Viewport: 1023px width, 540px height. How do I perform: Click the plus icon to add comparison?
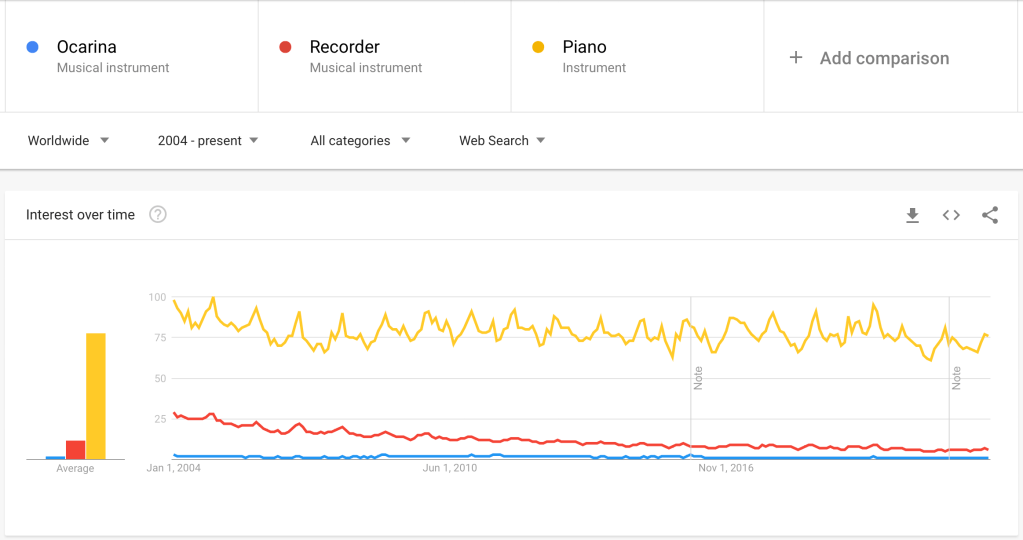796,58
